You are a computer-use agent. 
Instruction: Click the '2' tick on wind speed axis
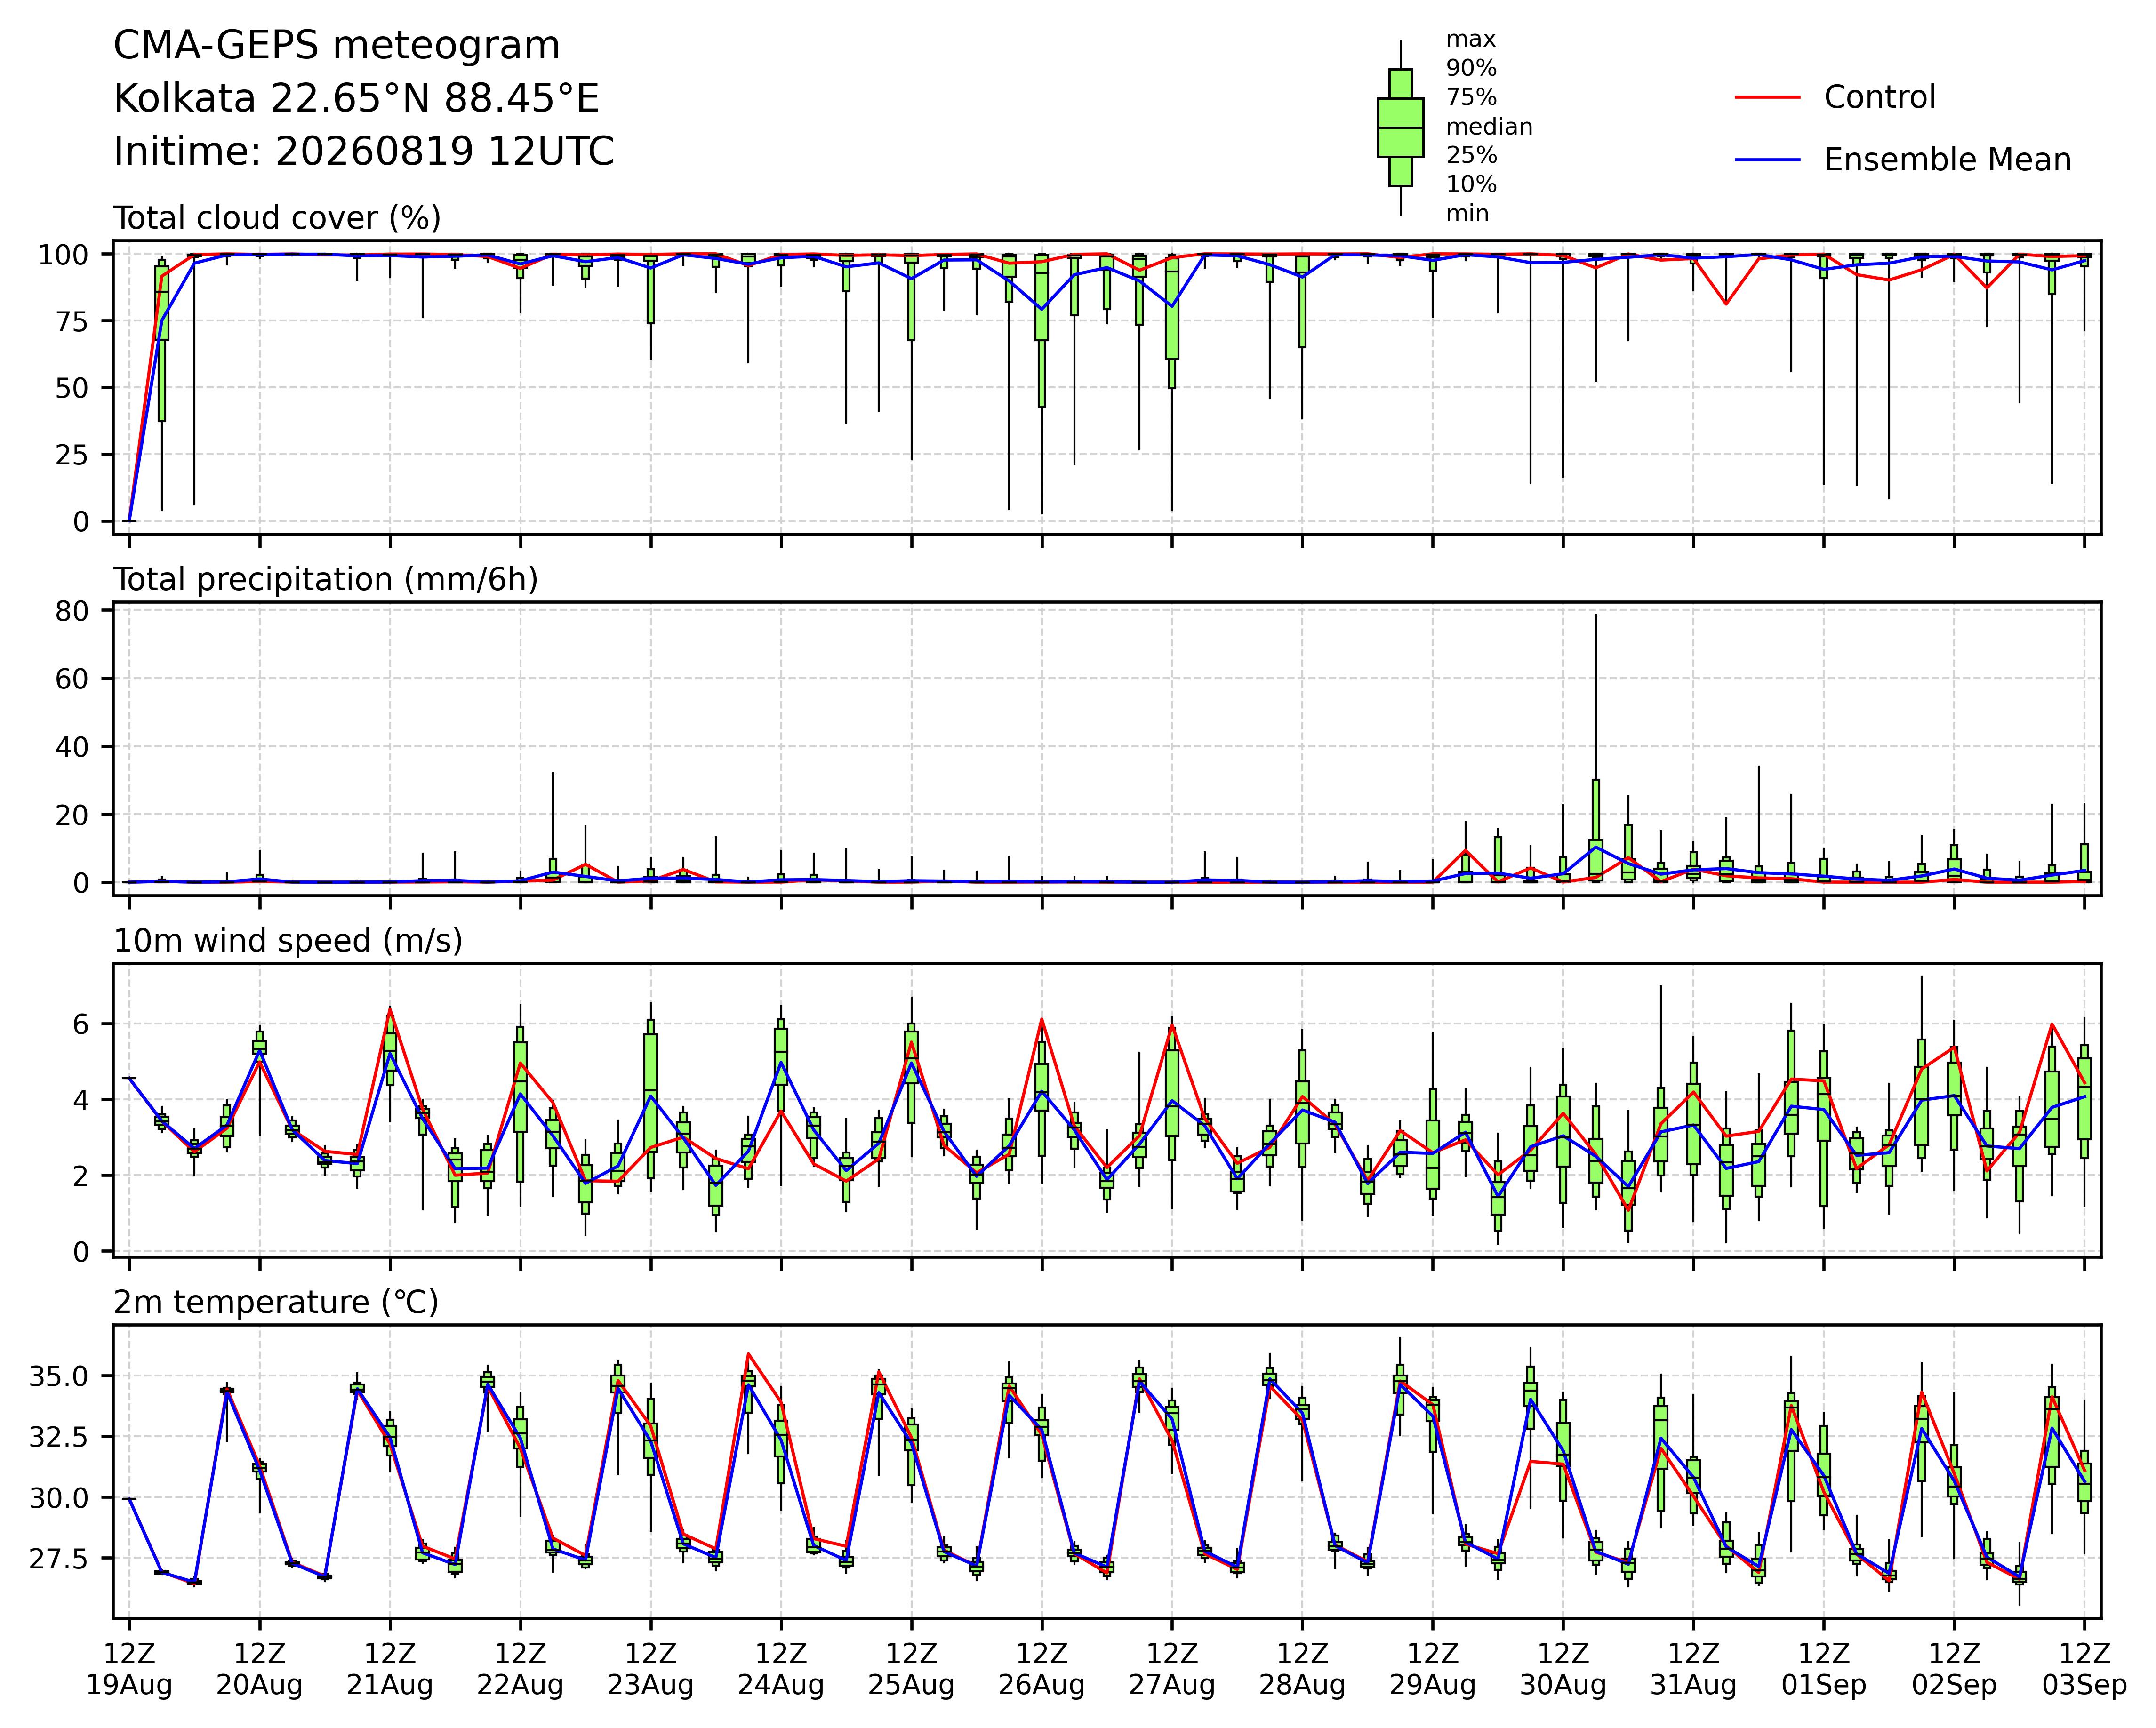(81, 1176)
